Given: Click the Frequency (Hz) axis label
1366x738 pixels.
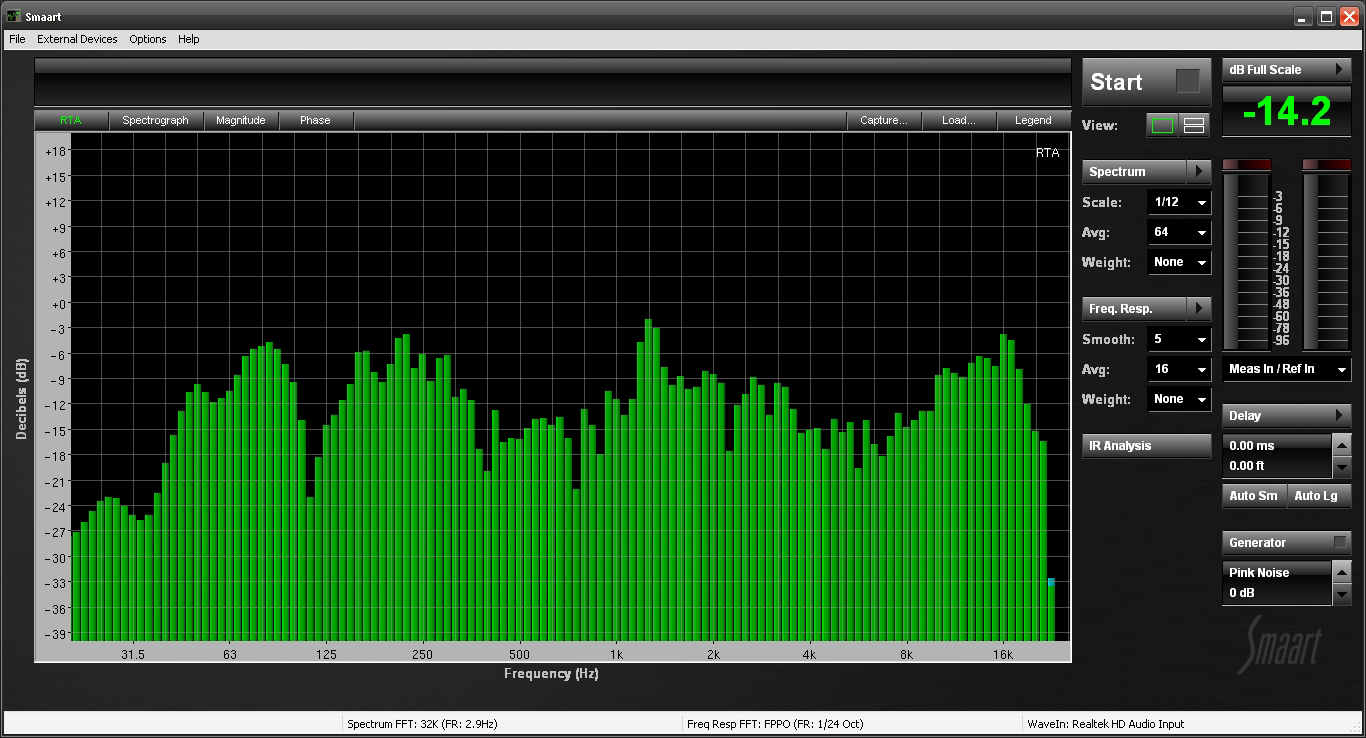Looking at the screenshot, I should 551,674.
